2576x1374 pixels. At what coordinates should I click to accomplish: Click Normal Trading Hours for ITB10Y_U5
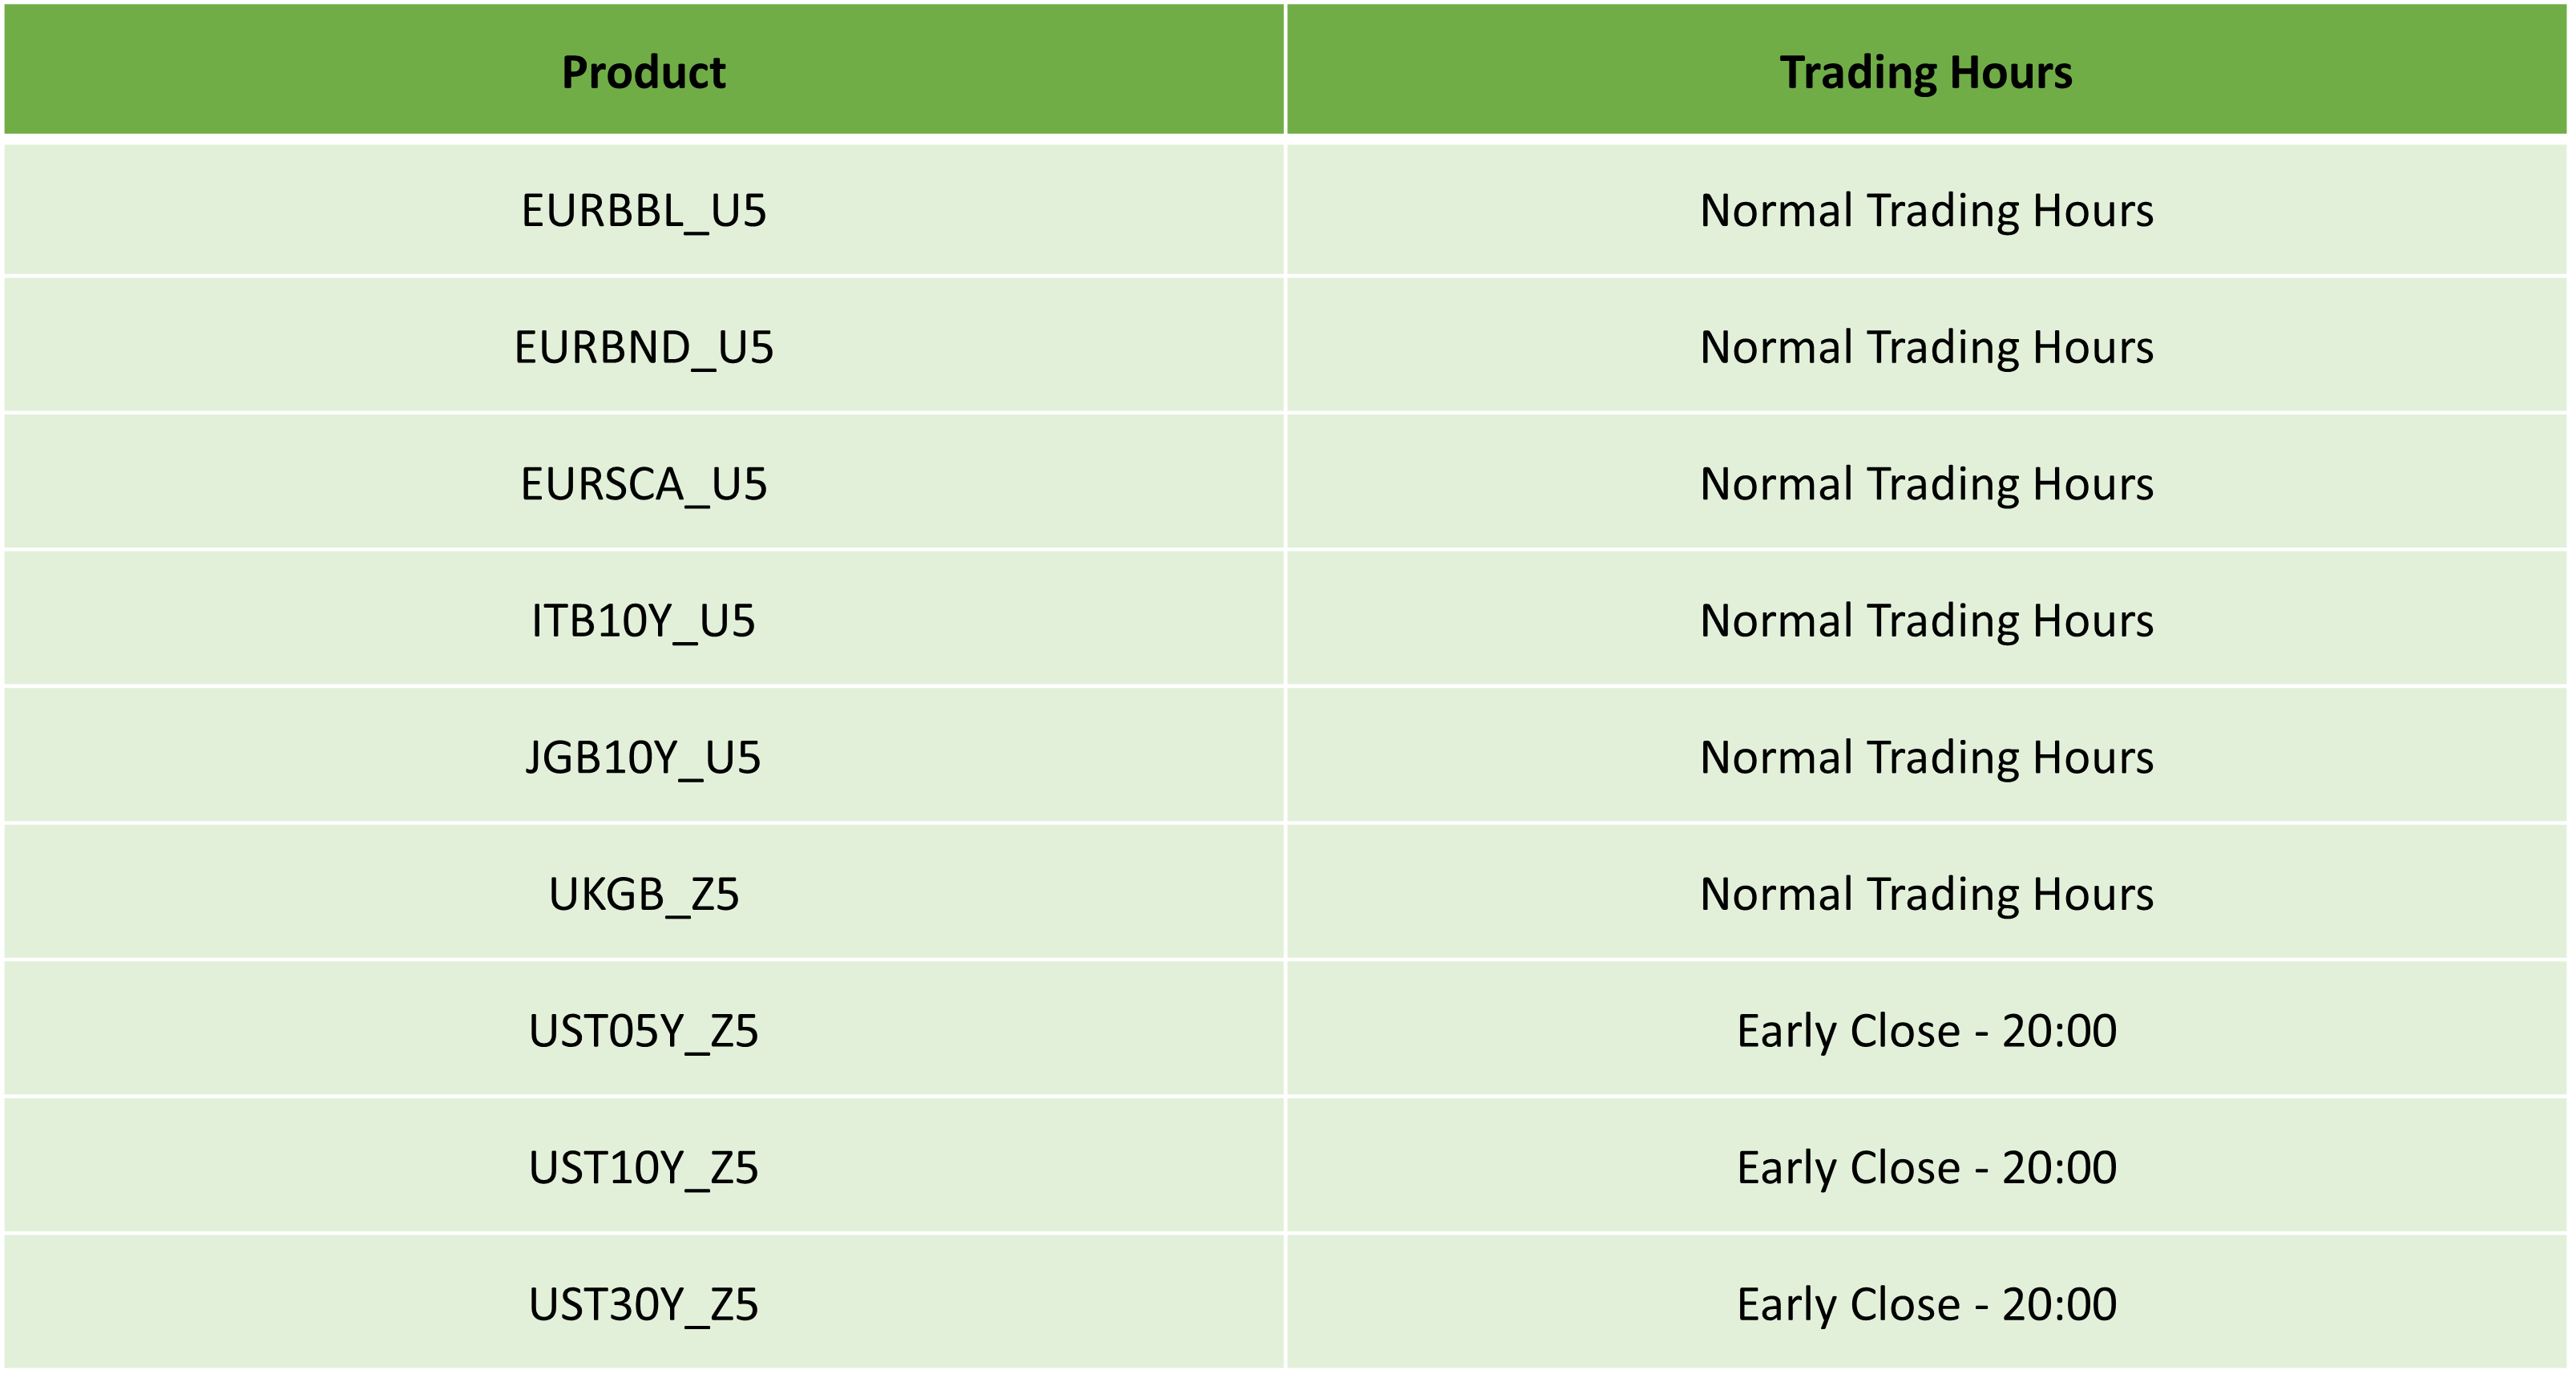point(1926,620)
